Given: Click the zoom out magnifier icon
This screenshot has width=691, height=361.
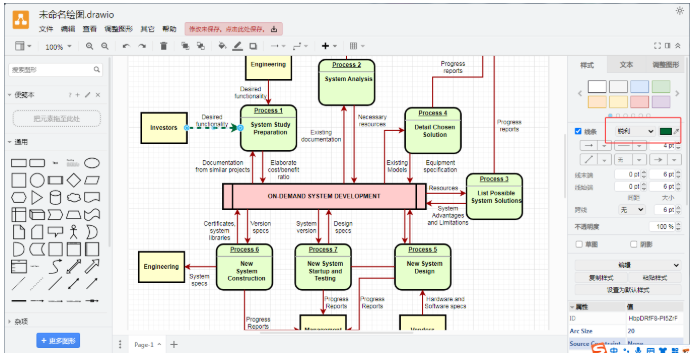Looking at the screenshot, I should tap(105, 46).
